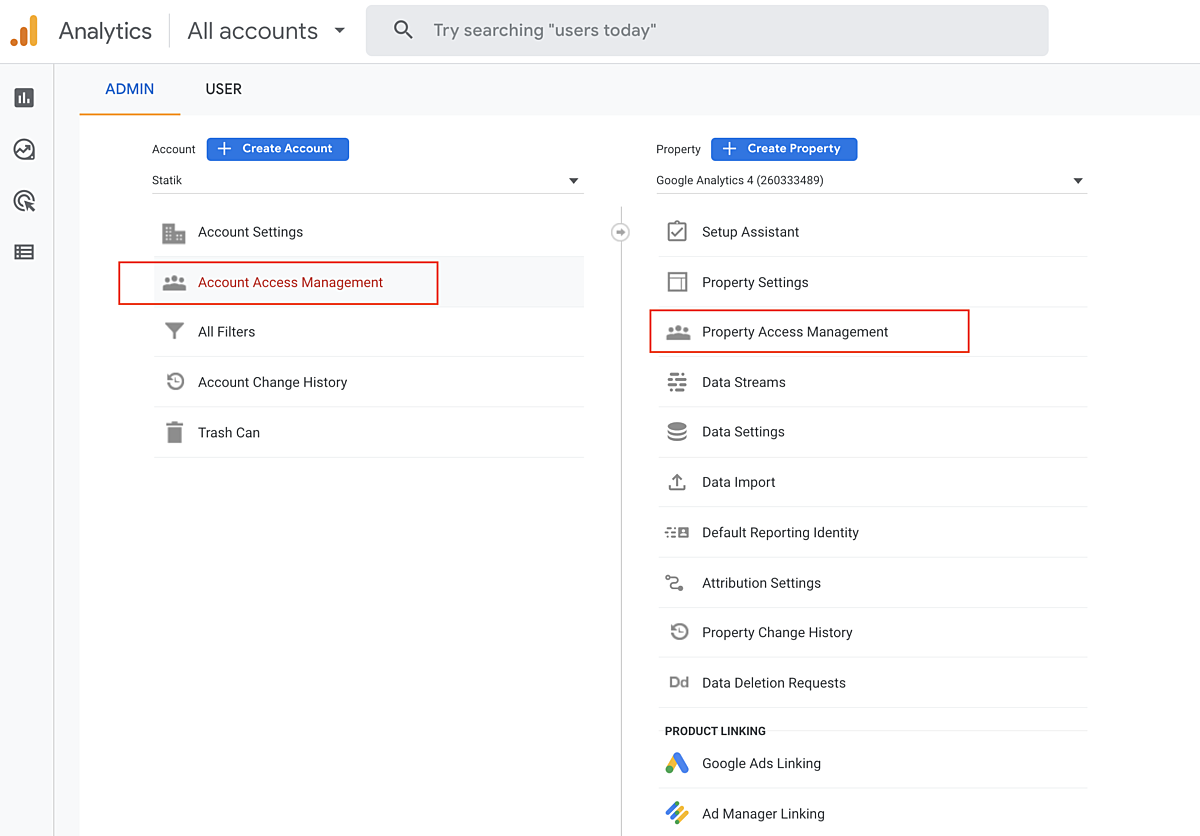Click the Google Analytics logo icon
This screenshot has height=836, width=1200.
[24, 31]
